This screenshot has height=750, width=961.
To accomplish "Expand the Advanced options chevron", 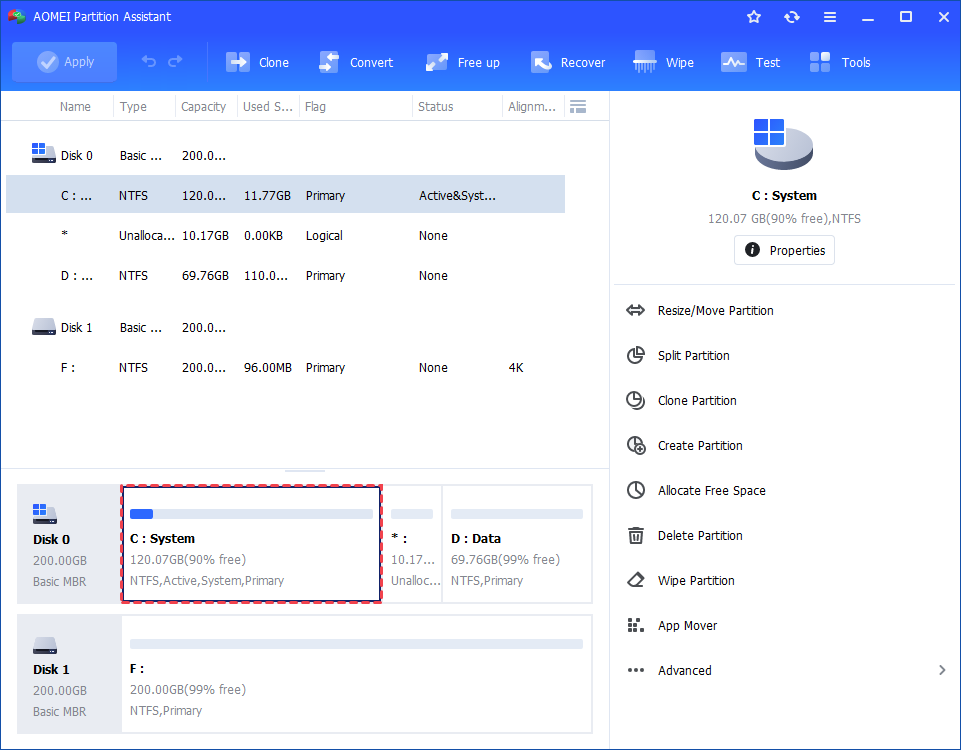I will (942, 670).
